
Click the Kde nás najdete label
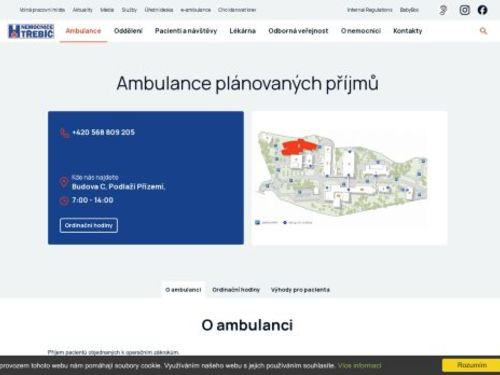[x=95, y=177]
